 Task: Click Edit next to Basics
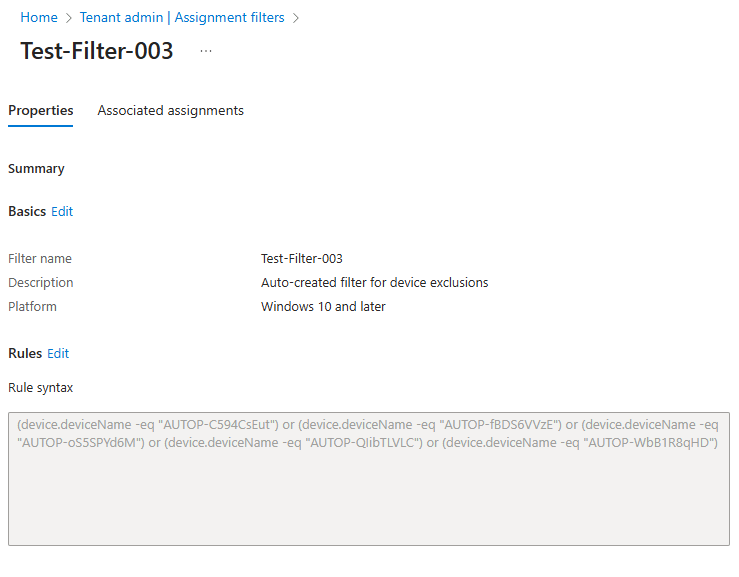62,212
